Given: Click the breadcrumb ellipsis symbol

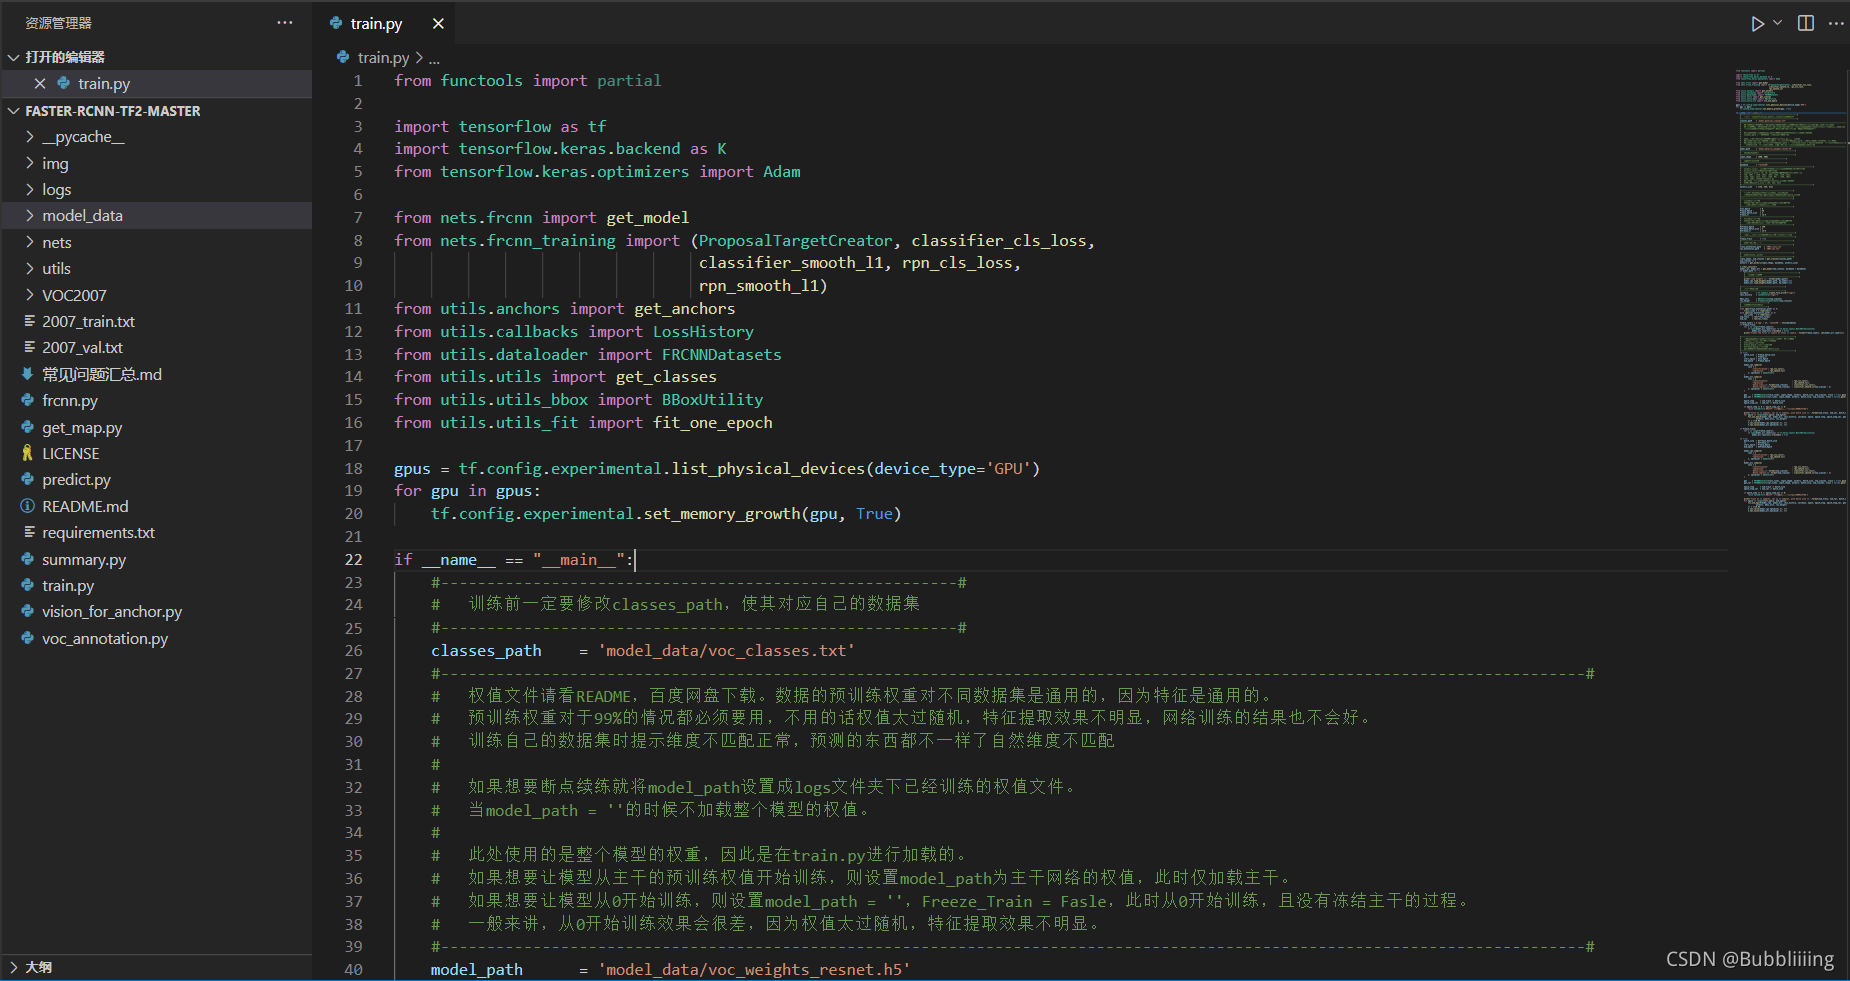Looking at the screenshot, I should 434,58.
